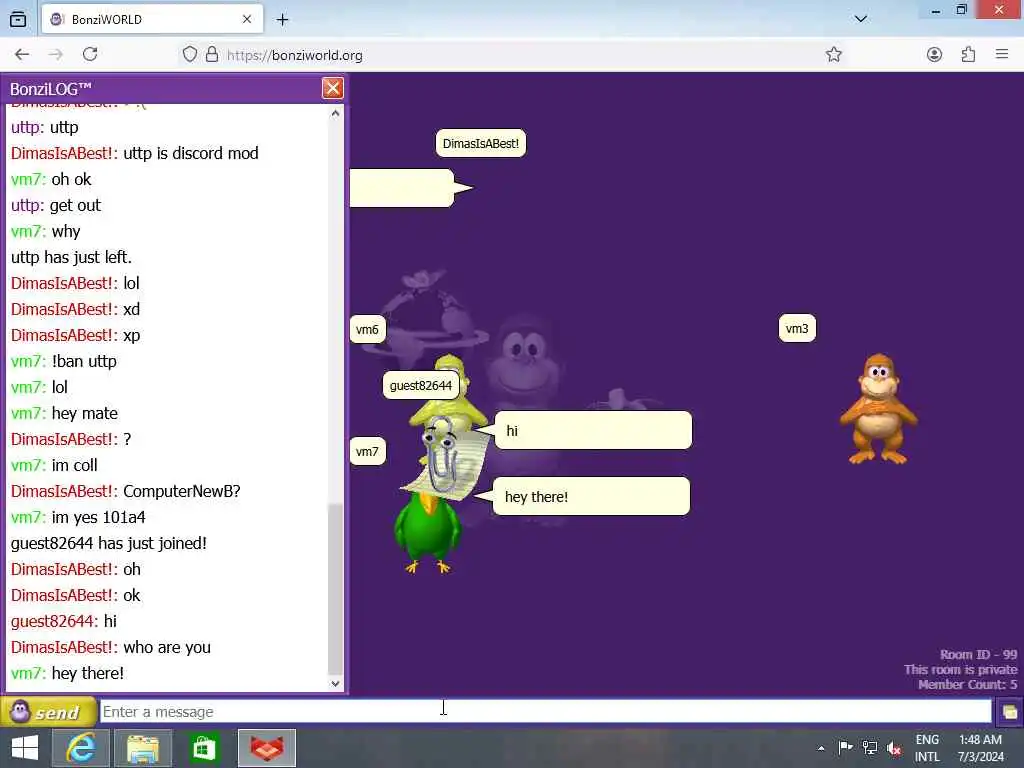The width and height of the screenshot is (1024, 768).
Task: Reload the BonziWORLD page
Action: click(x=90, y=55)
